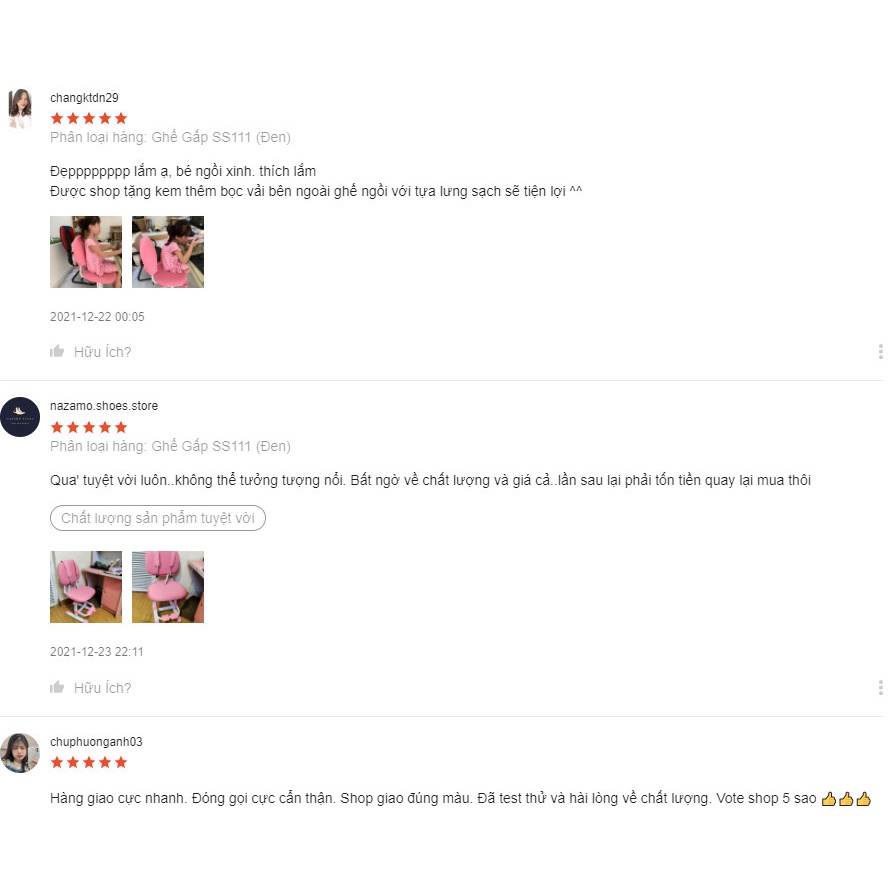Image resolution: width=893 pixels, height=893 pixels.
Task: Open first pink chair photo in nazamo review
Action: click(x=86, y=587)
